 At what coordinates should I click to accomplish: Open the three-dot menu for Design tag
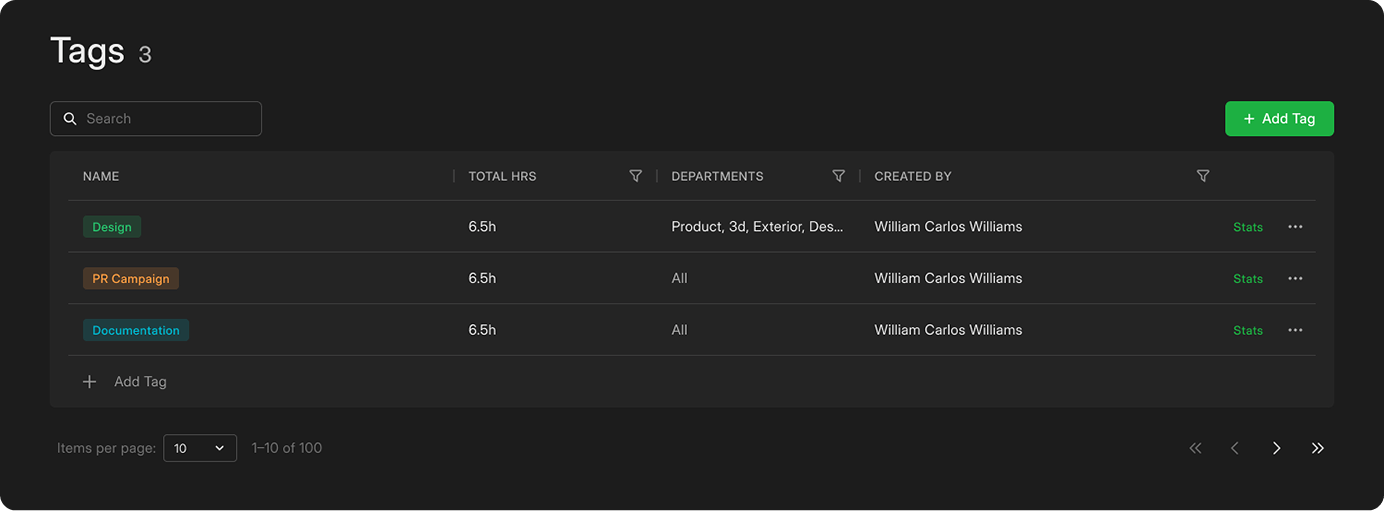click(1295, 227)
